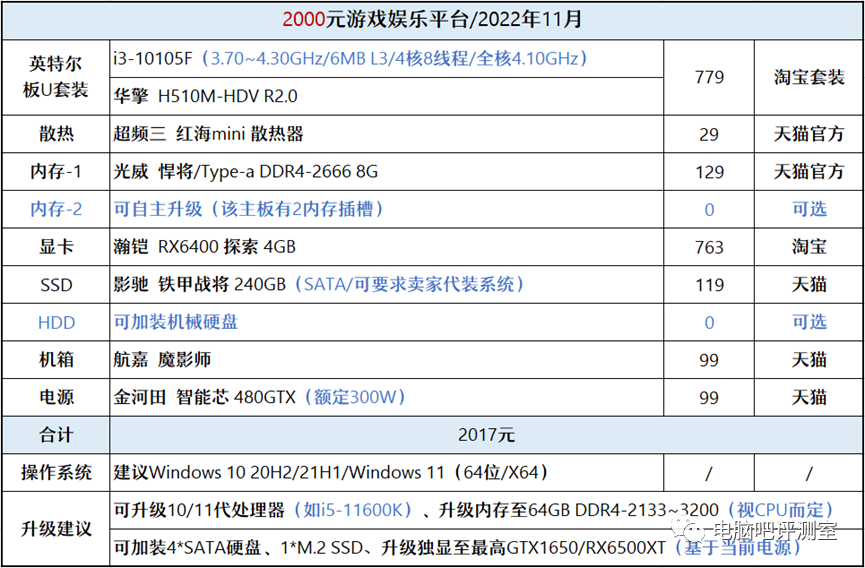Click the blue 'HDD' row label
Viewport: 865px width, 568px height.
56,322
